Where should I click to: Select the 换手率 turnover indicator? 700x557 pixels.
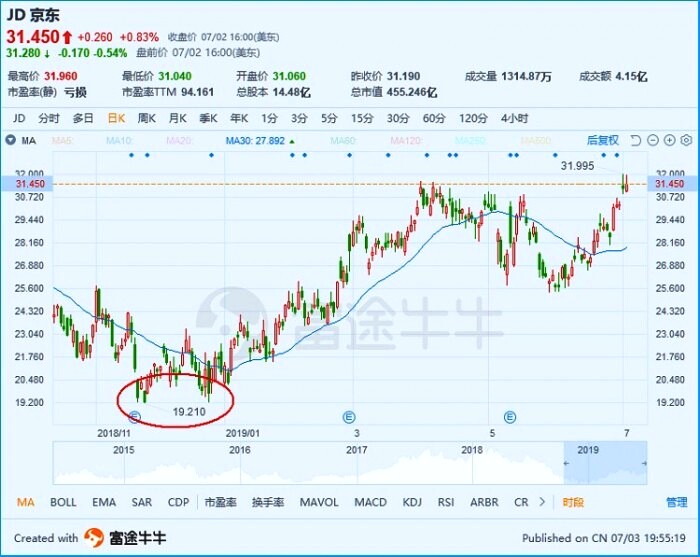pyautogui.click(x=268, y=502)
